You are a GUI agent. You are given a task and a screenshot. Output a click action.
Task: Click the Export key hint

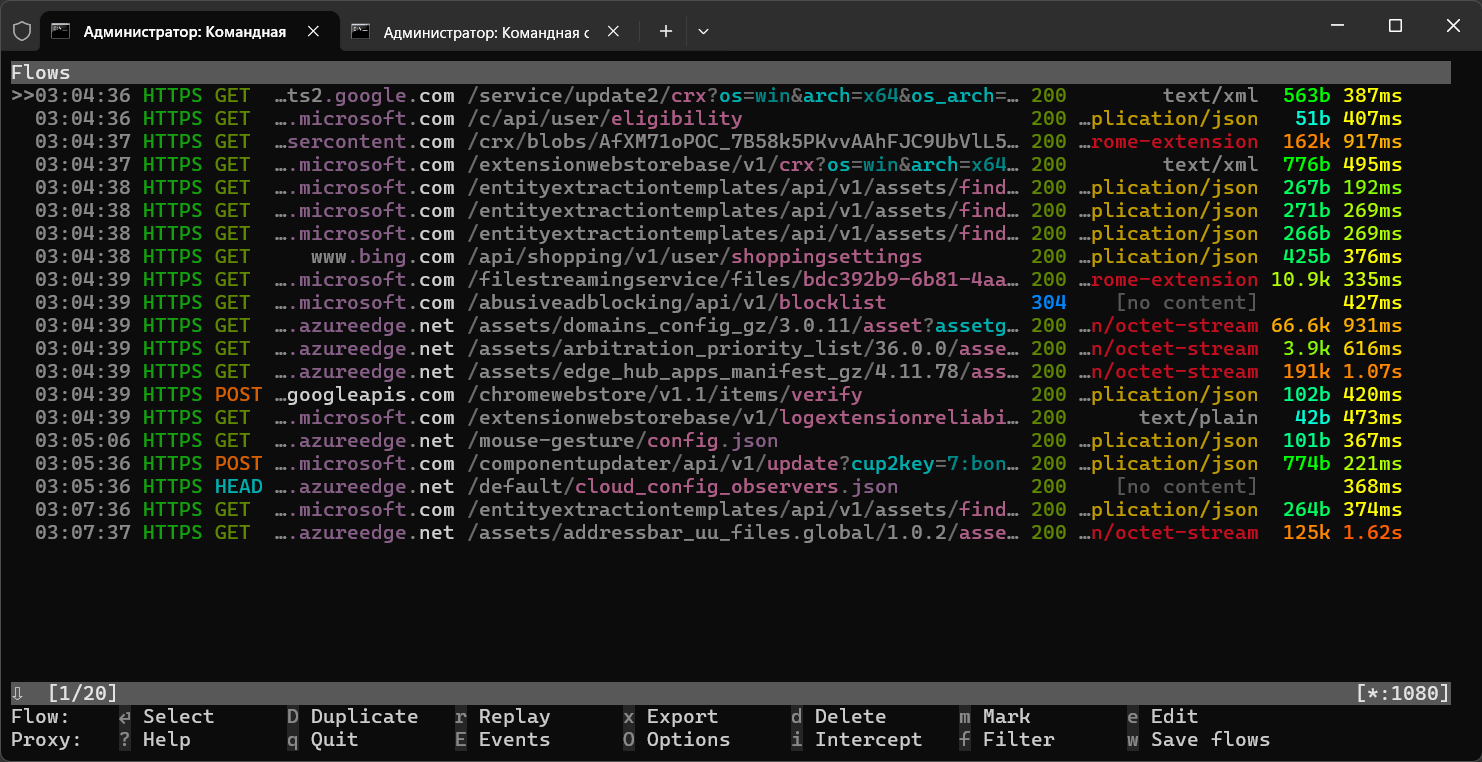coord(671,716)
